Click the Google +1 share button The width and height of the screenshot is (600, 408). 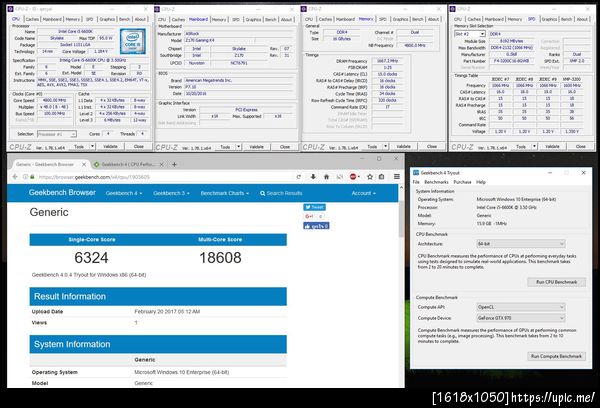pyautogui.click(x=309, y=216)
